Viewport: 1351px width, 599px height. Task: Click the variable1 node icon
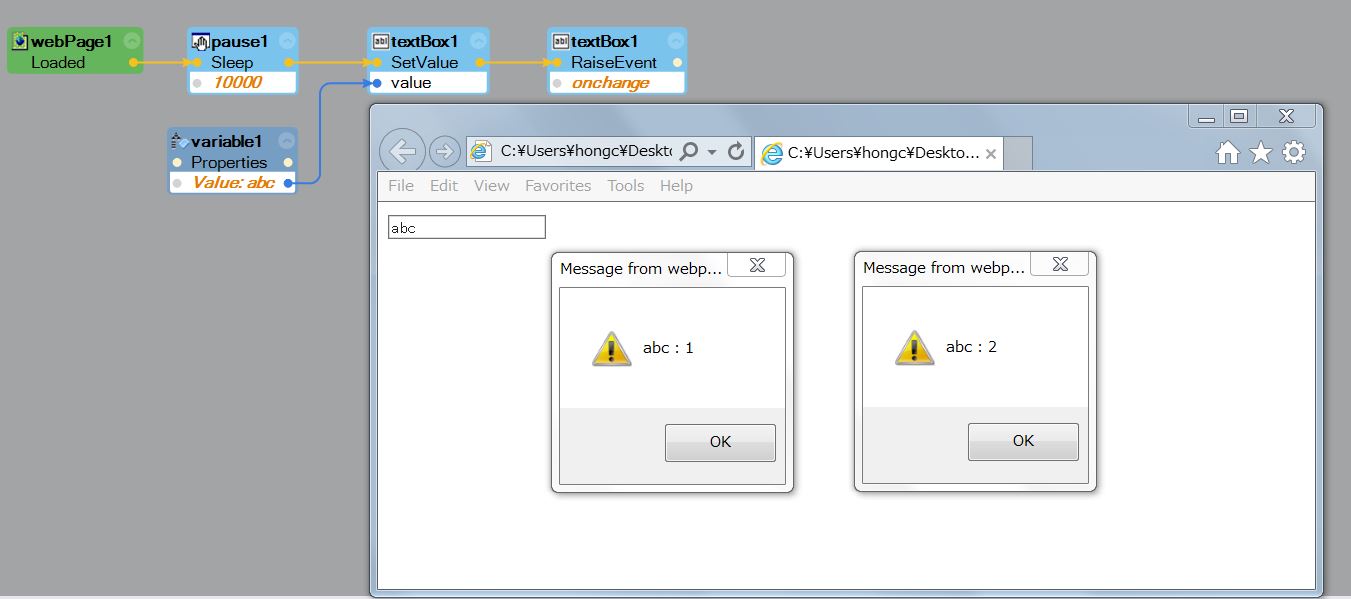click(180, 141)
